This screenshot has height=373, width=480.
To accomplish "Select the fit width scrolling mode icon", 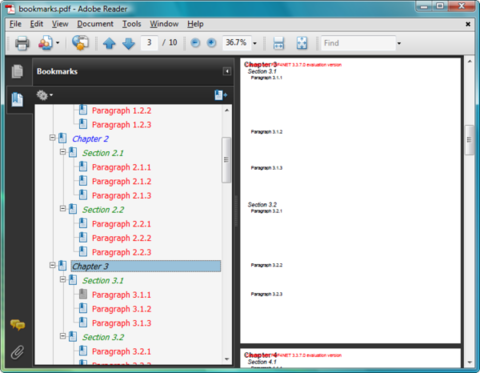I will point(279,43).
